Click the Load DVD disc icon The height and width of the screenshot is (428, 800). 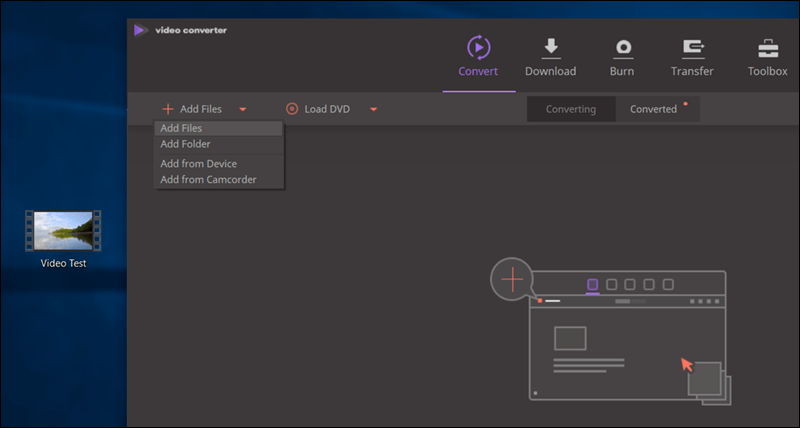pyautogui.click(x=292, y=109)
